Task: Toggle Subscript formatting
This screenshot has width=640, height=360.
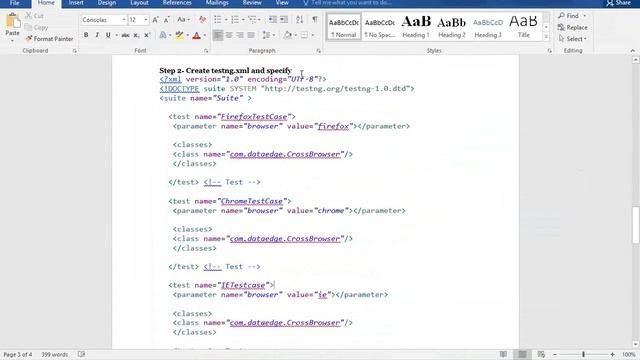Action: pyautogui.click(x=136, y=35)
